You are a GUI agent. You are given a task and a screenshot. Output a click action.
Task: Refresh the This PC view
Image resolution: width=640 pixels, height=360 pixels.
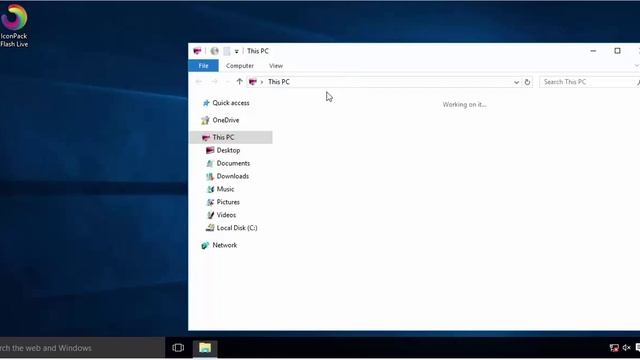tap(527, 82)
